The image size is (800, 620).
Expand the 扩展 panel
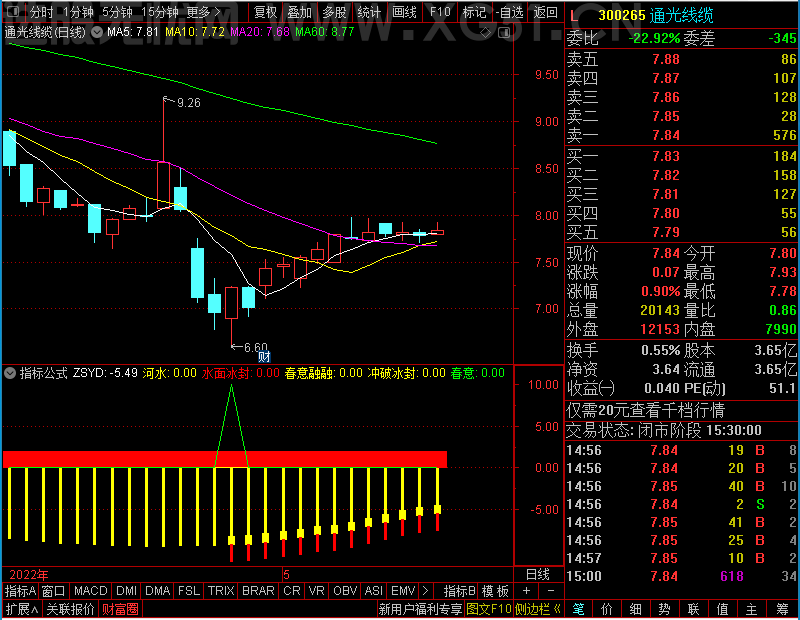(21, 609)
